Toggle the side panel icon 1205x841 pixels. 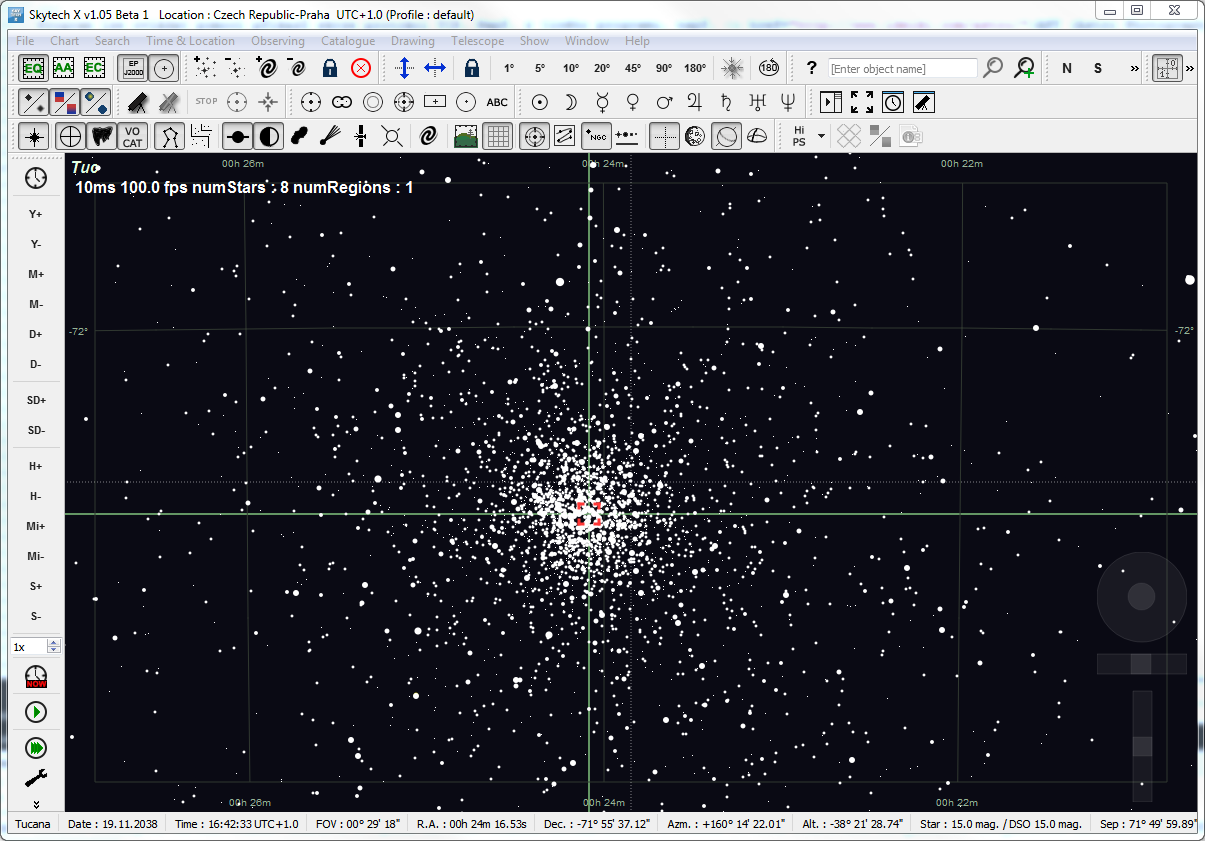point(831,102)
